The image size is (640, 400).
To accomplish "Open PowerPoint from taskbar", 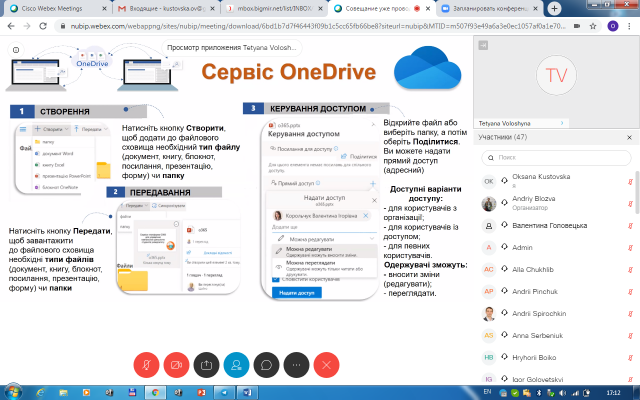I will point(201,393).
